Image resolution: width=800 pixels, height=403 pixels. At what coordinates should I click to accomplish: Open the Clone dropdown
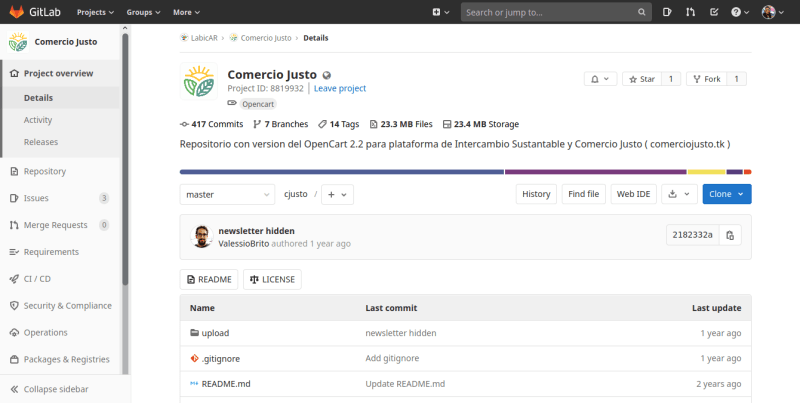point(727,194)
